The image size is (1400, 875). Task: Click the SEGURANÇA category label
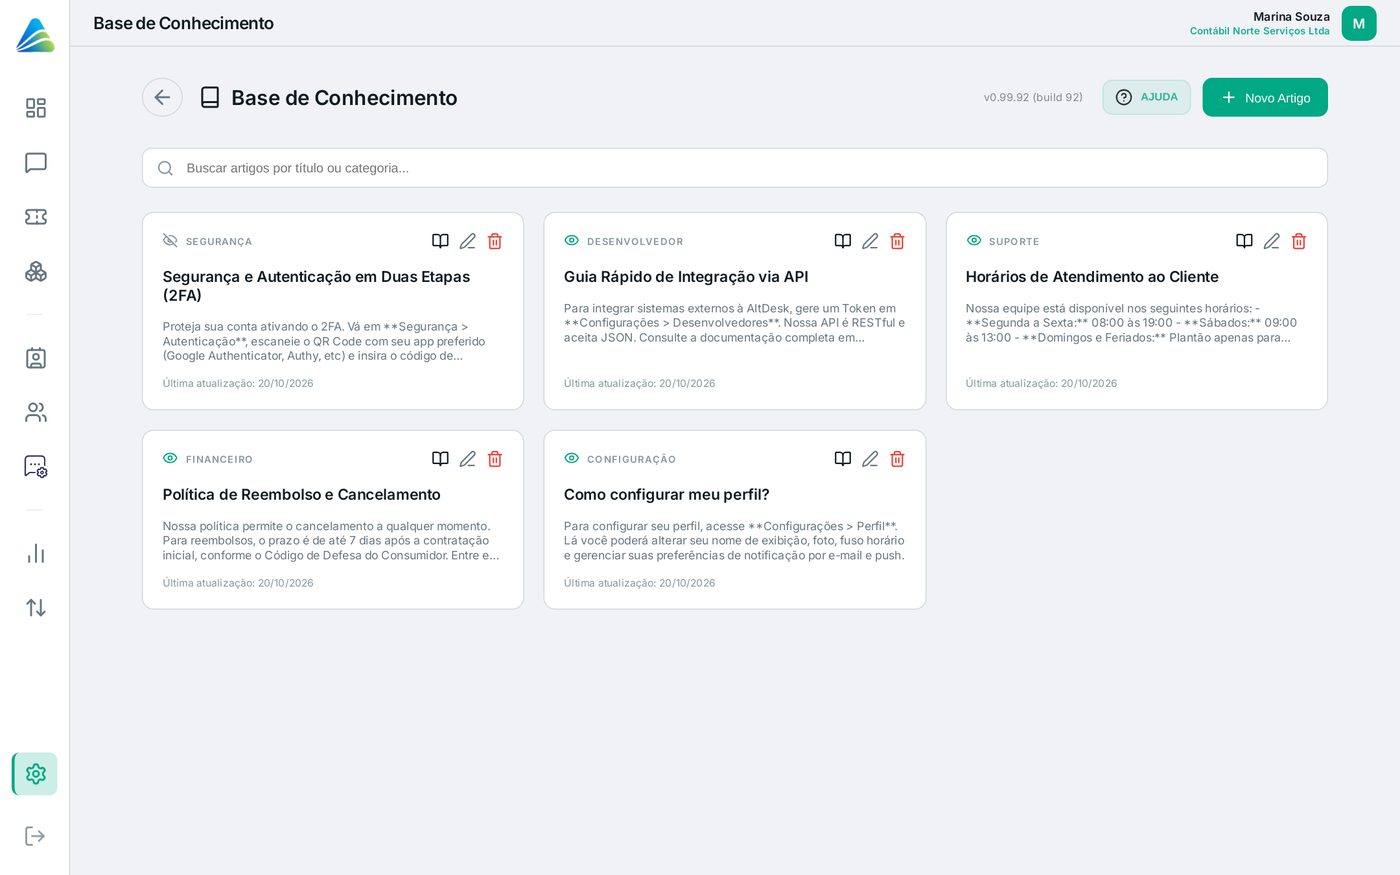[x=219, y=242]
